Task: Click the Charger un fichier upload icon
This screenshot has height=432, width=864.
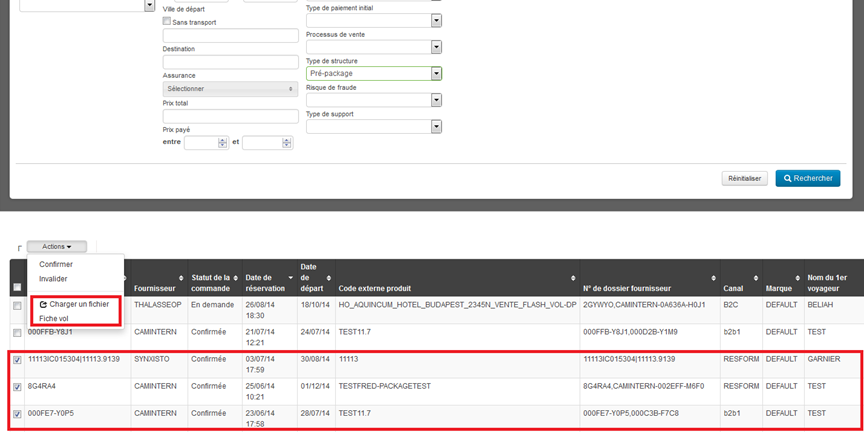Action: tap(43, 304)
